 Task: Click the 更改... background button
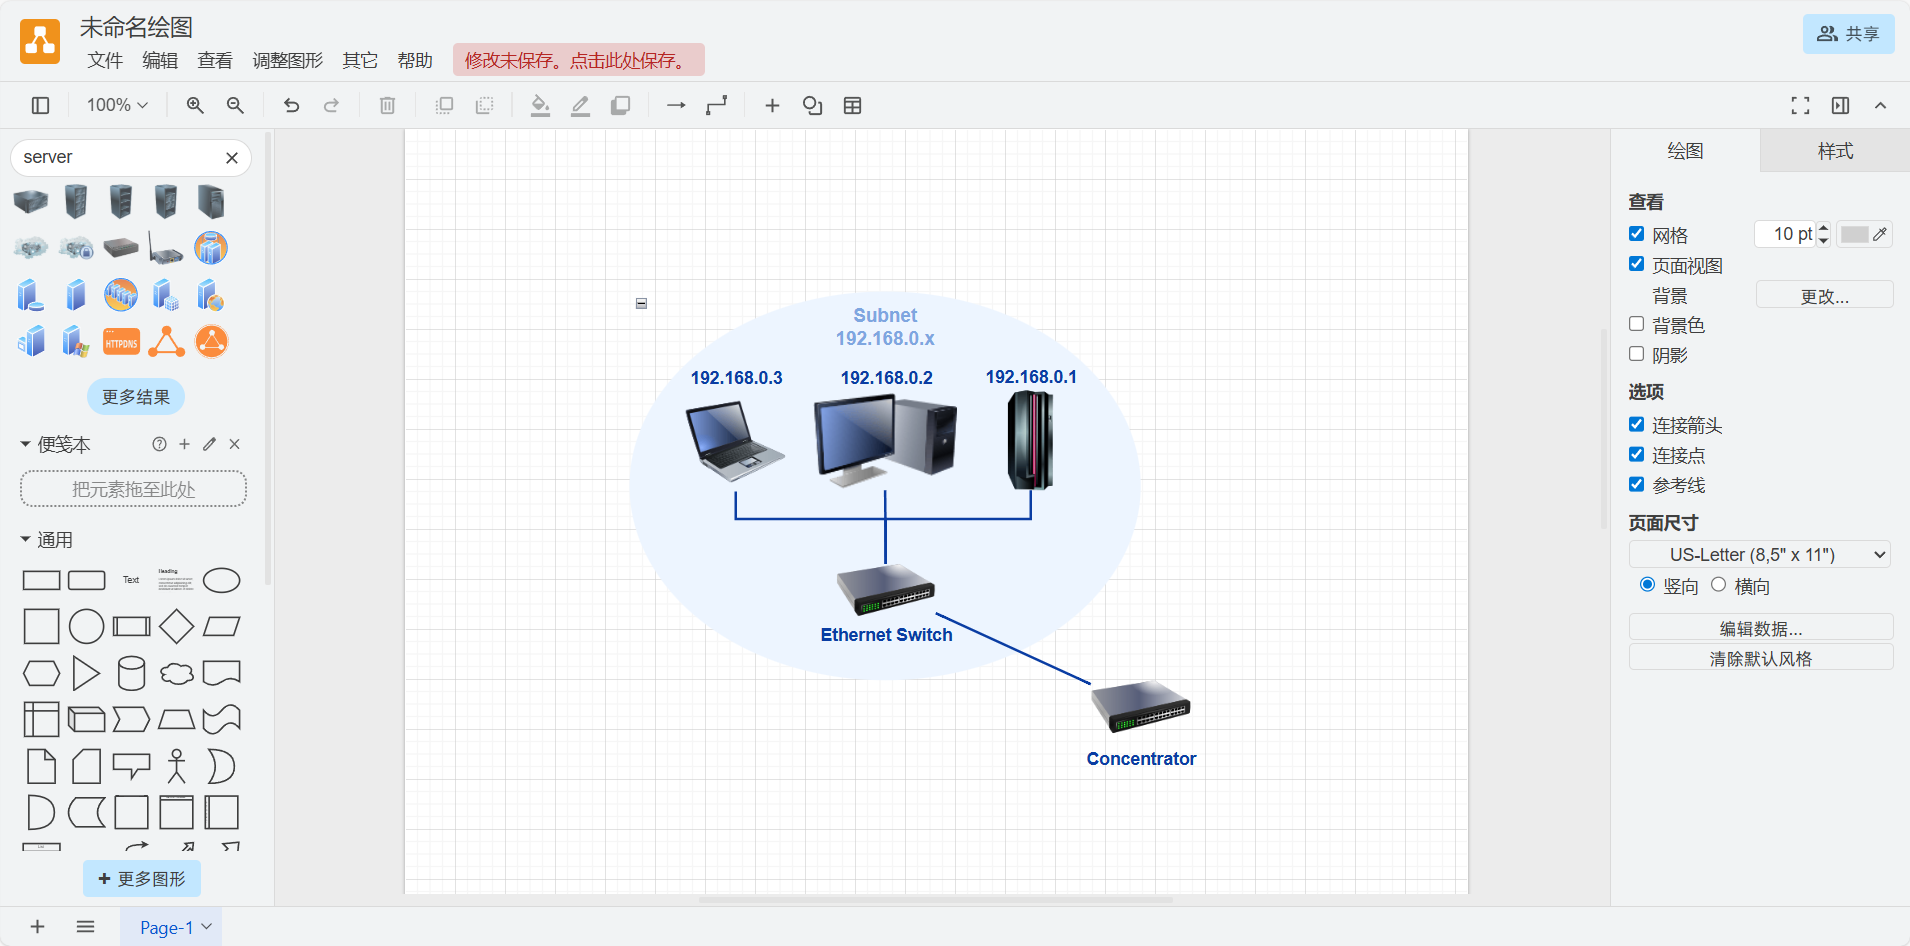click(1825, 295)
